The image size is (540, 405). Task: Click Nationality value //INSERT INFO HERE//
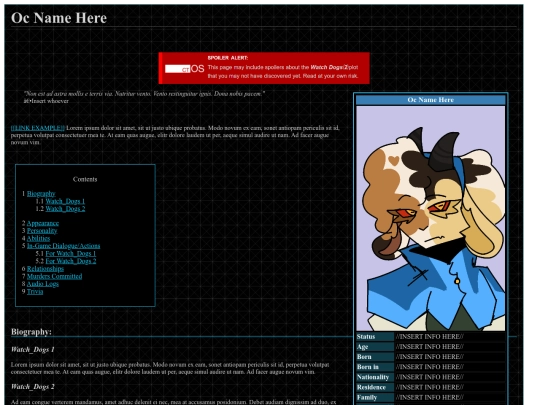coord(429,377)
